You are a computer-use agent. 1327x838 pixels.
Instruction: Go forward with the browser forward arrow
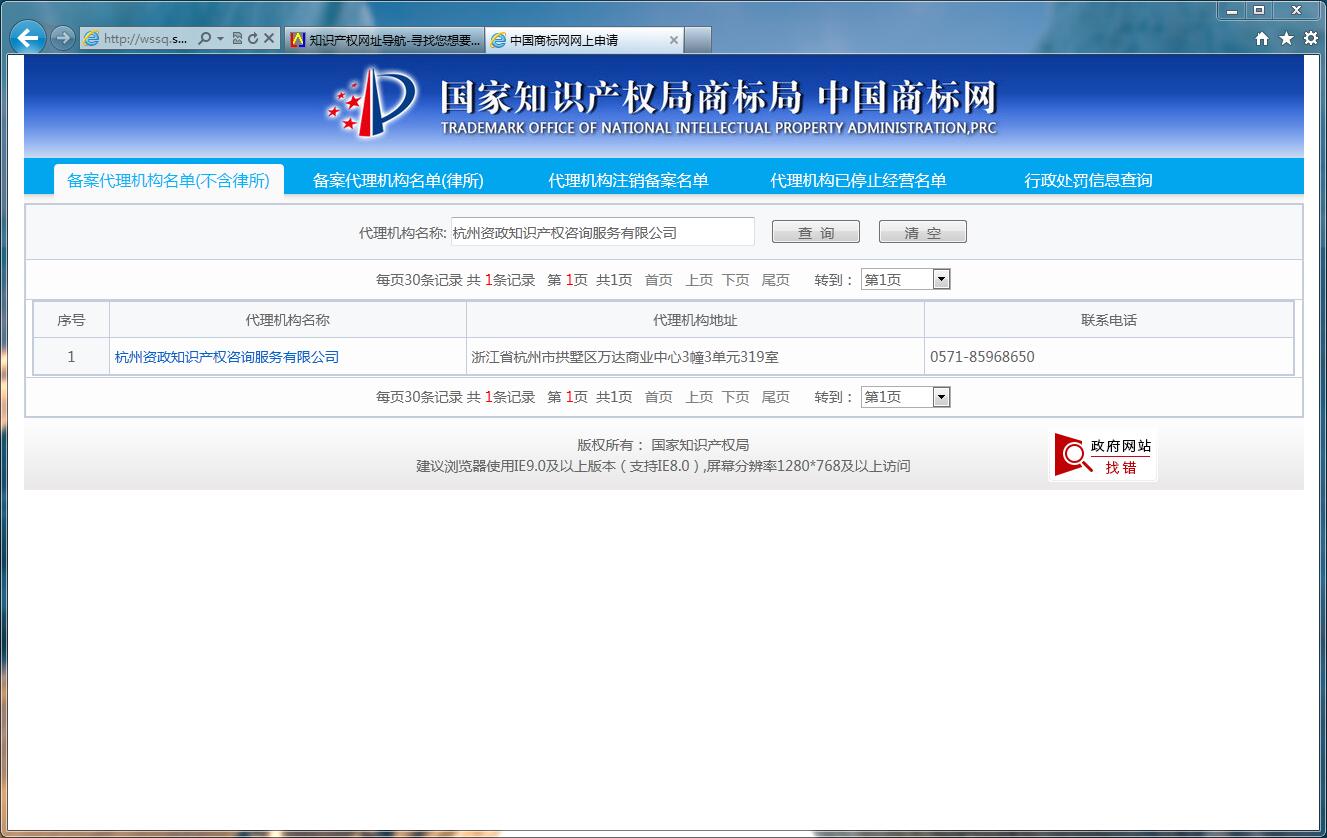(x=62, y=39)
